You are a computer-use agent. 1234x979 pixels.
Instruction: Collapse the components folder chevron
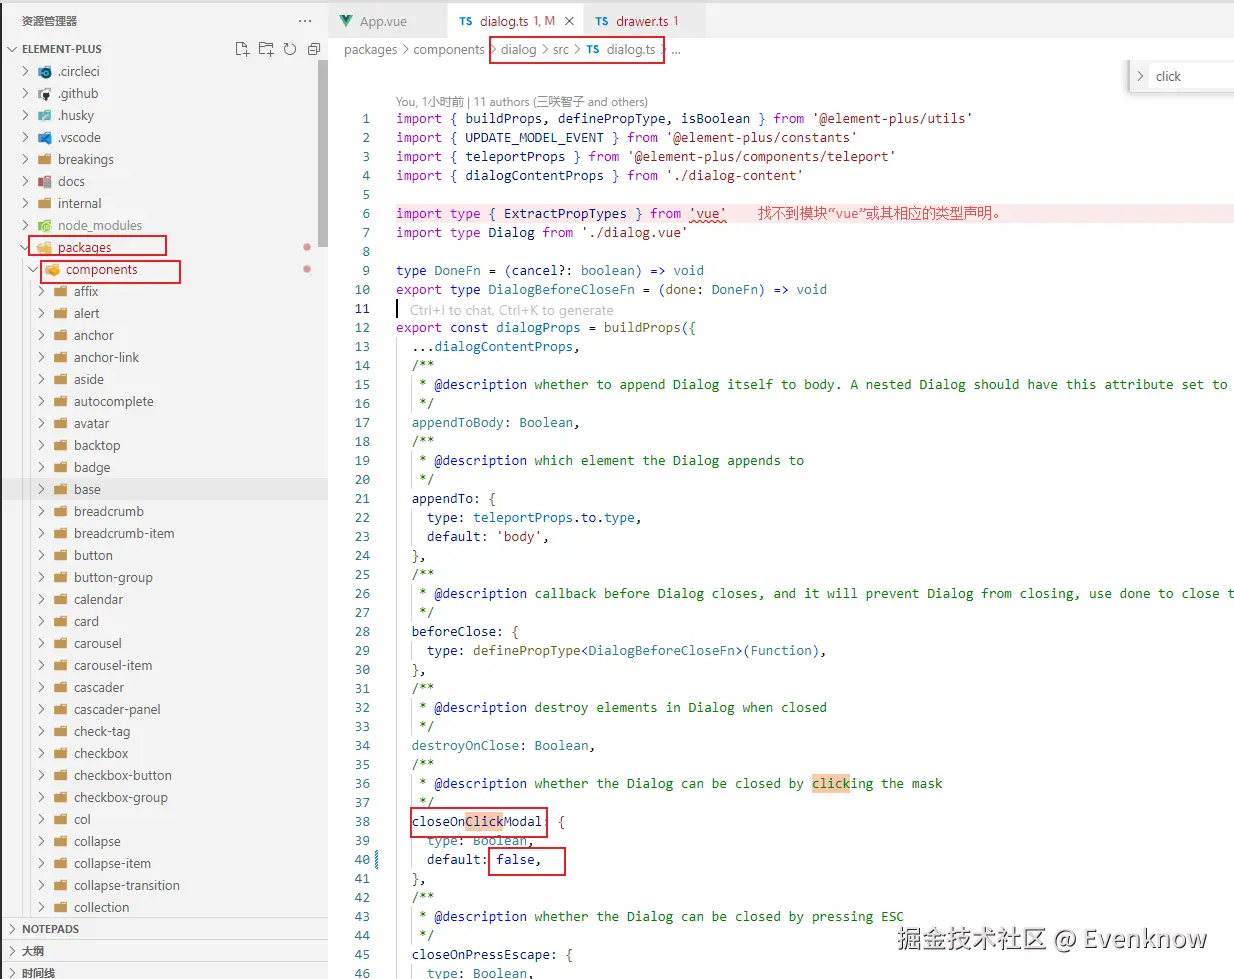33,269
